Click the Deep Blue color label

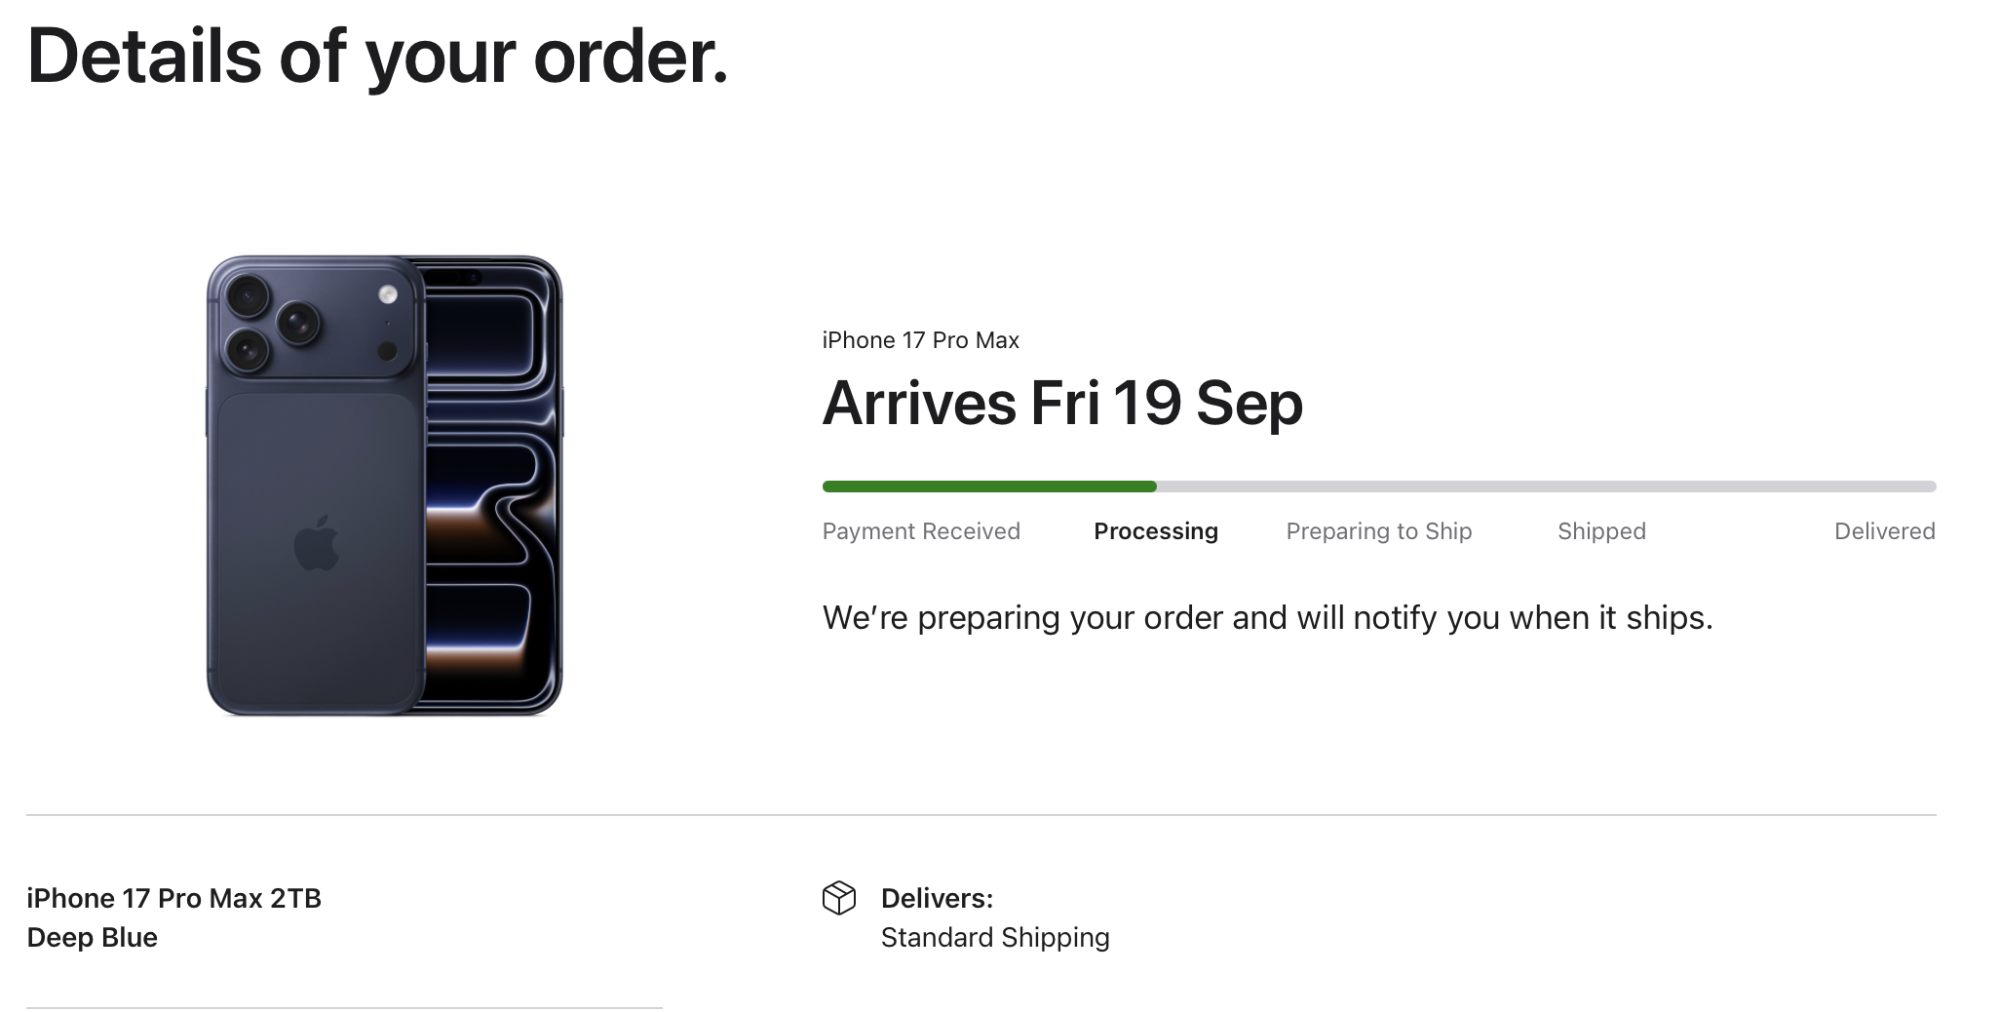(92, 937)
